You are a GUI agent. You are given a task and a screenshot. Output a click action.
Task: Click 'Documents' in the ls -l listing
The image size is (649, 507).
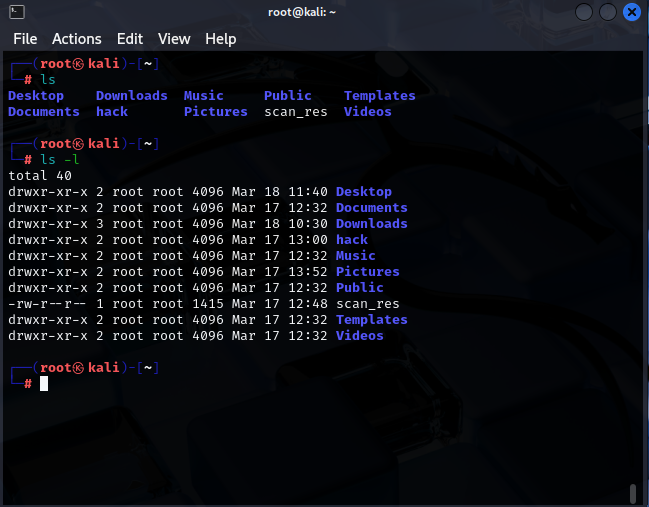[x=372, y=208]
